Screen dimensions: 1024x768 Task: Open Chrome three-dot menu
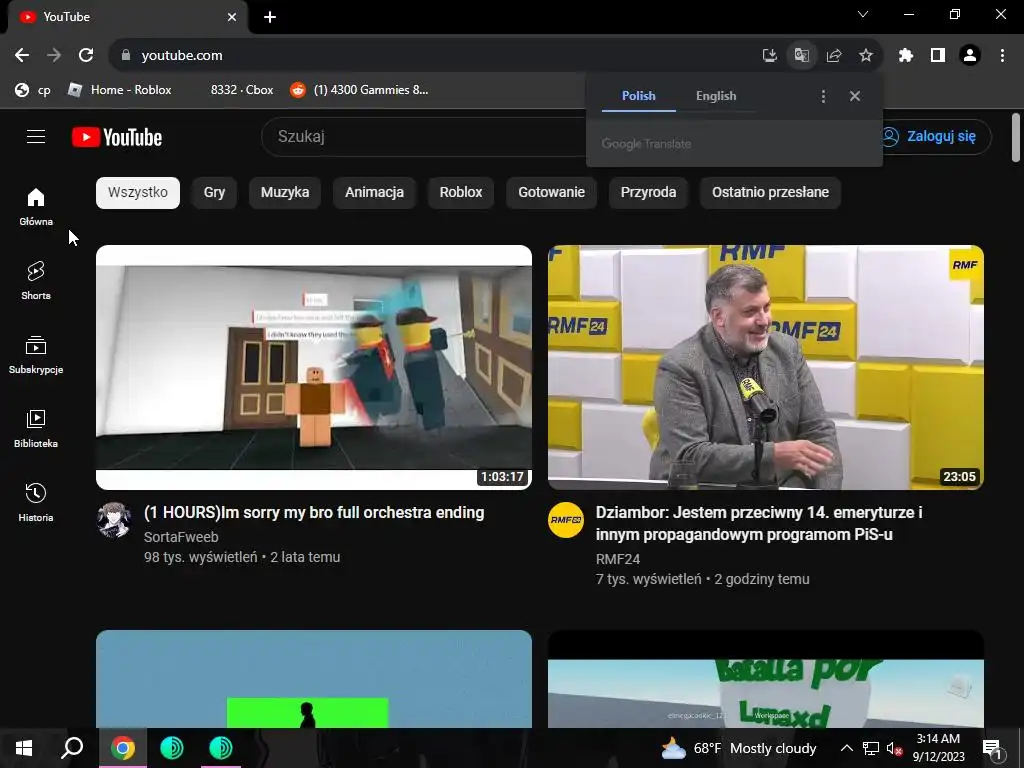tap(1002, 56)
